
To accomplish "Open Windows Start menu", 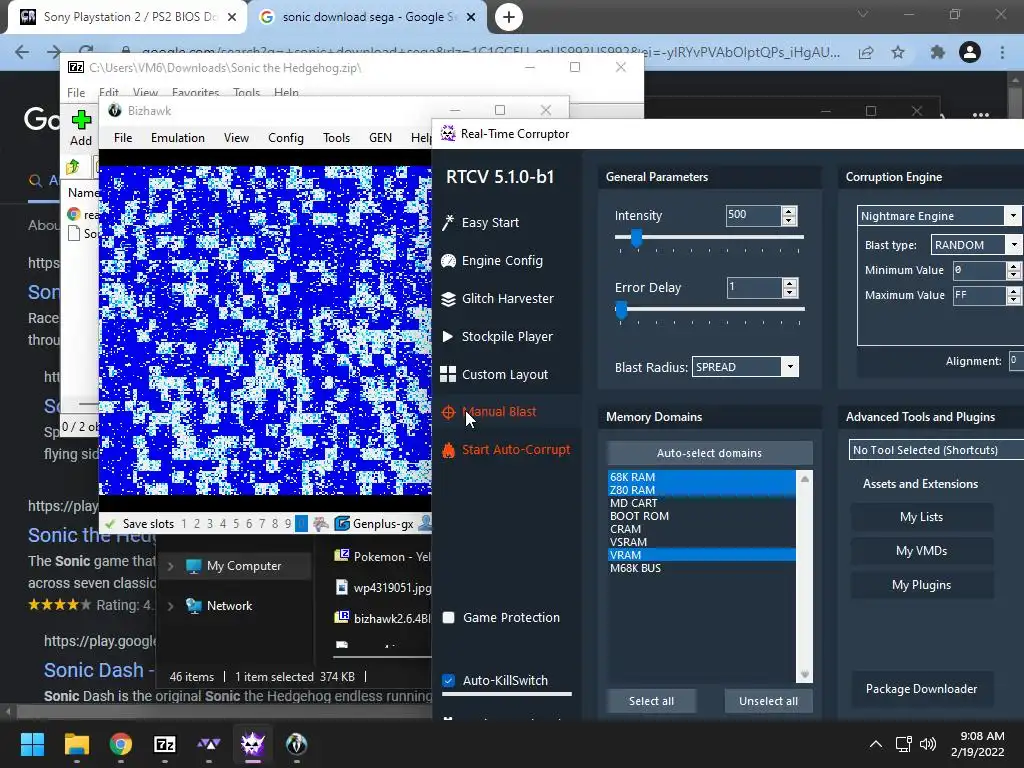I will pos(32,744).
